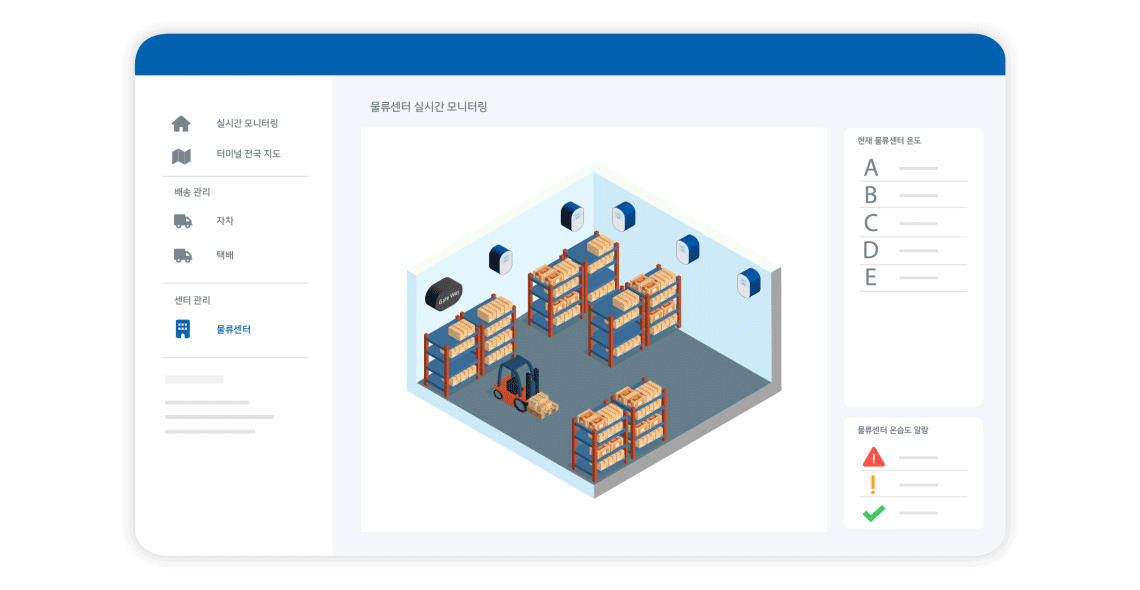Open the 터미널 전국 지도 menu item
The width and height of the screenshot is (1140, 590).
point(248,154)
